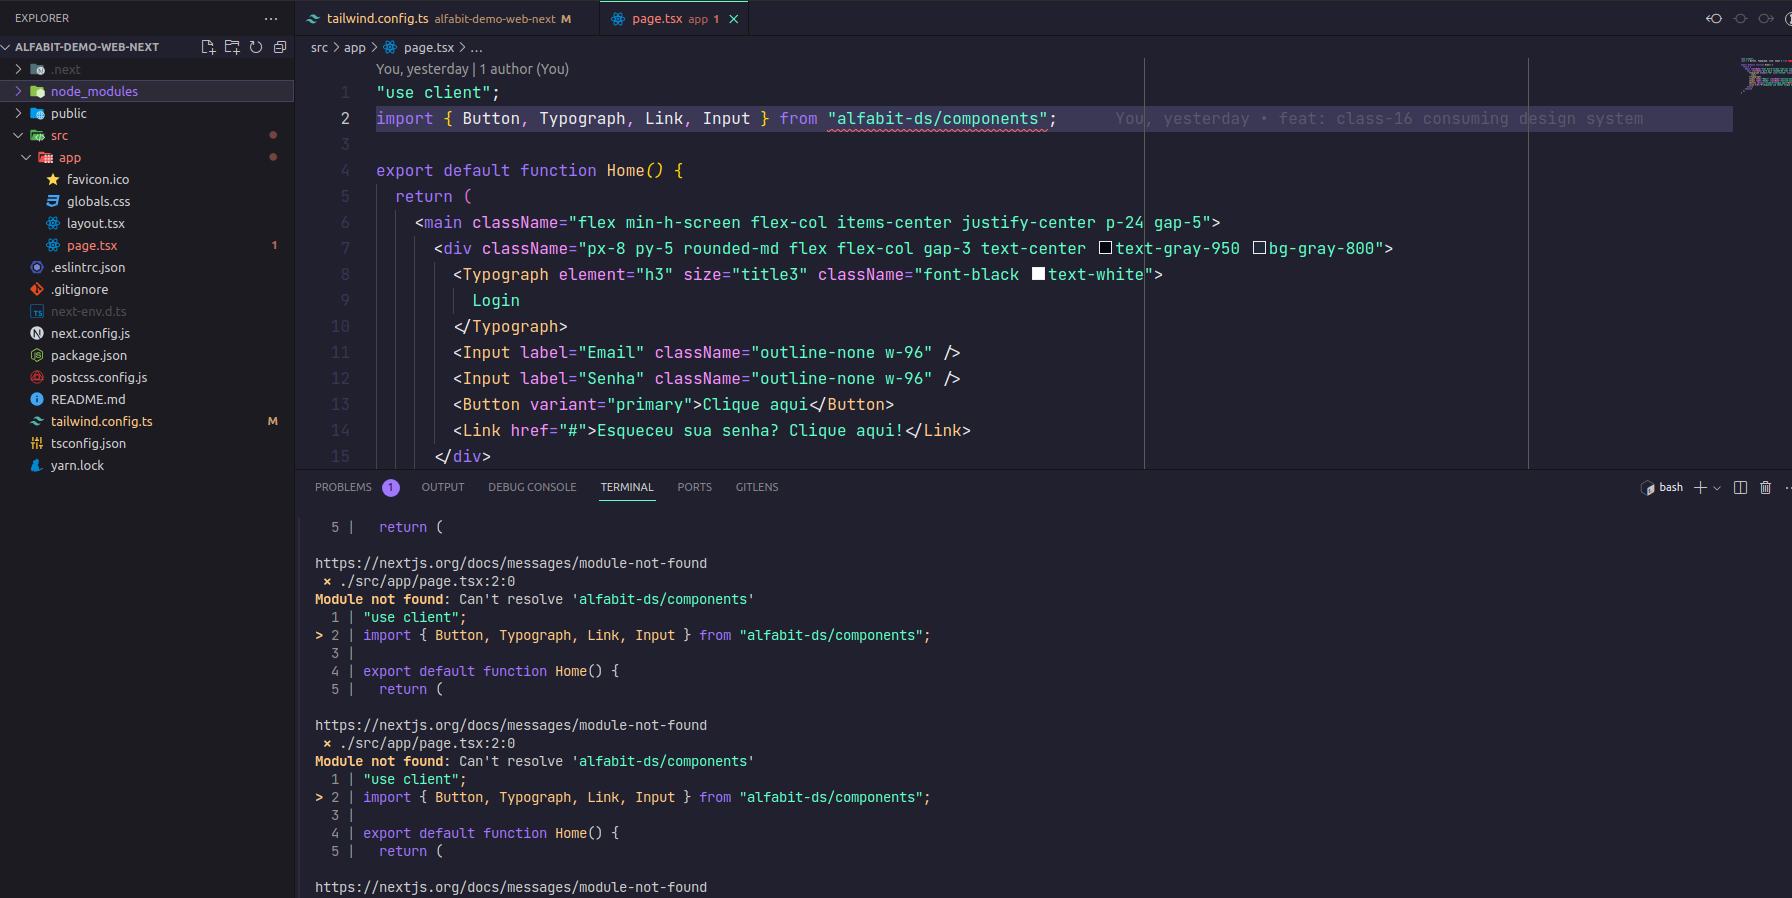Click the tsconfig.json file icon
The image size is (1792, 898).
[37, 443]
